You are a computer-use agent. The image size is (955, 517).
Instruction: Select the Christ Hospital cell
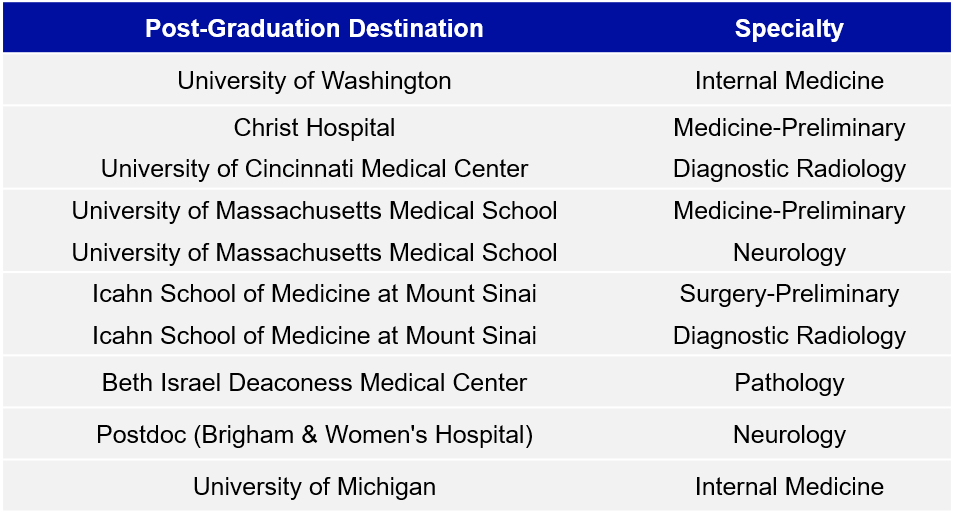[314, 128]
